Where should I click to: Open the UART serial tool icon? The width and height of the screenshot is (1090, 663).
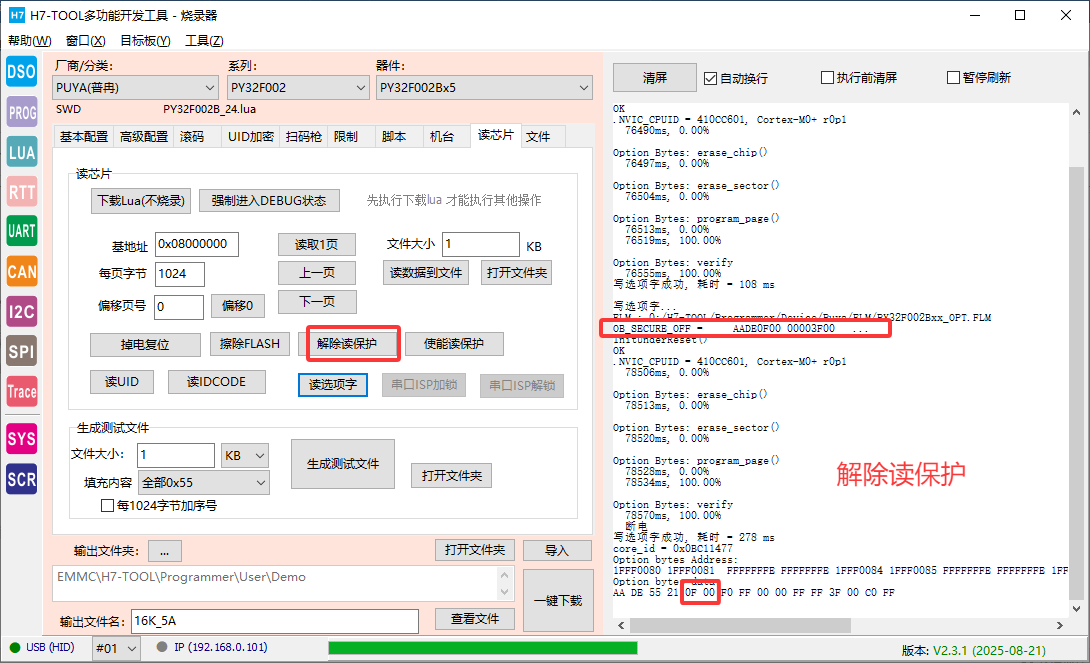pos(22,231)
